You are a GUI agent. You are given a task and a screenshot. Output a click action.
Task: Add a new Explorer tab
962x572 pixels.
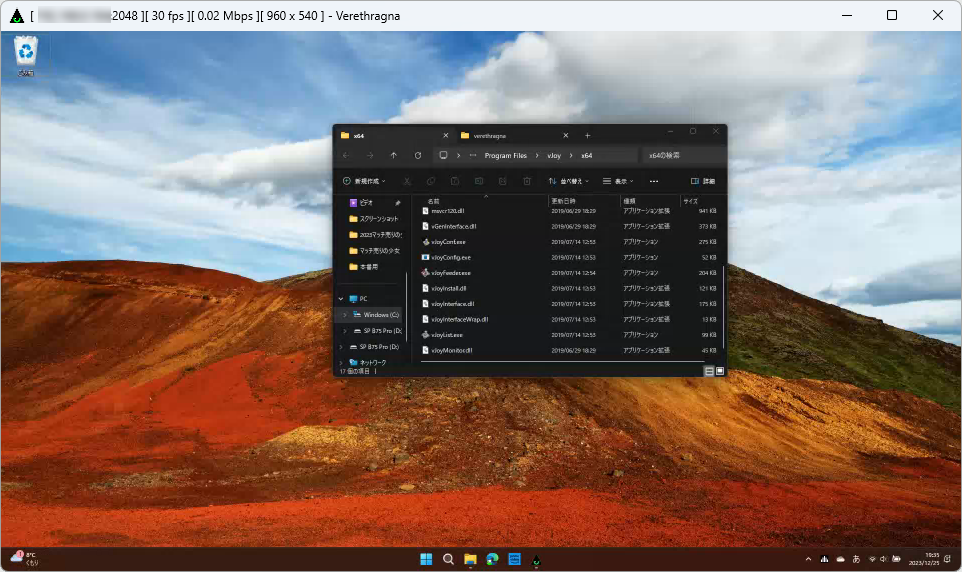point(587,136)
